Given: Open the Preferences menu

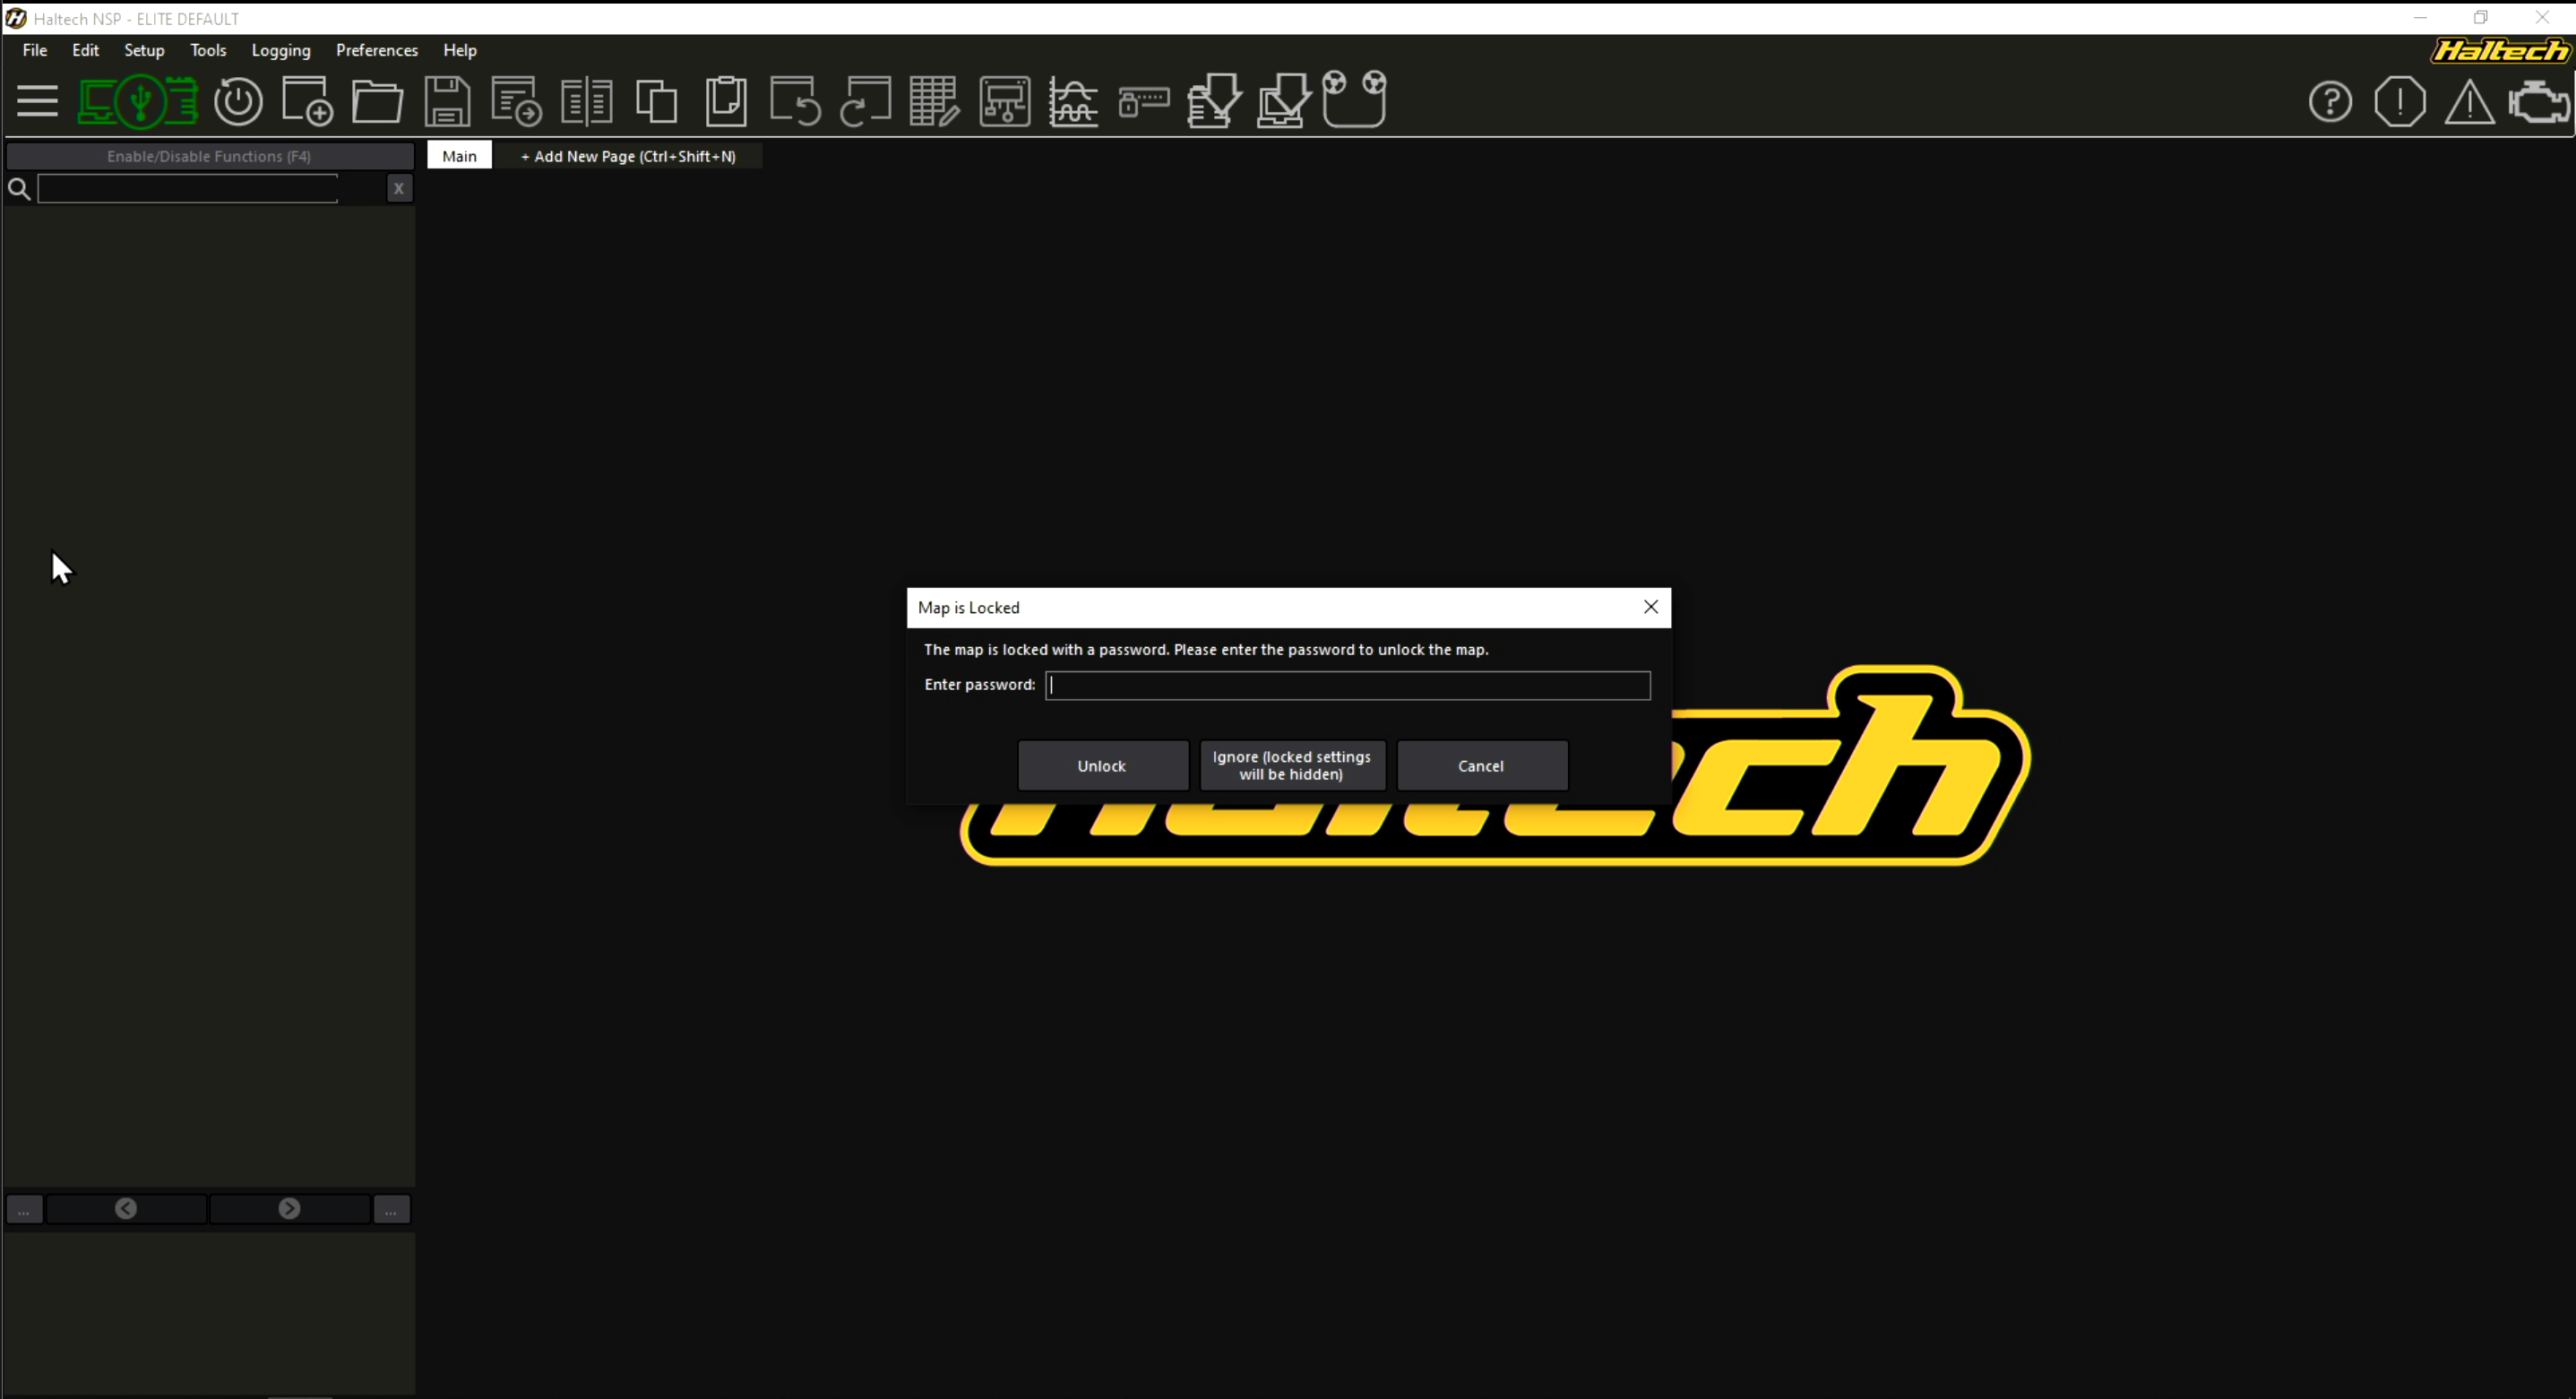Looking at the screenshot, I should point(377,50).
